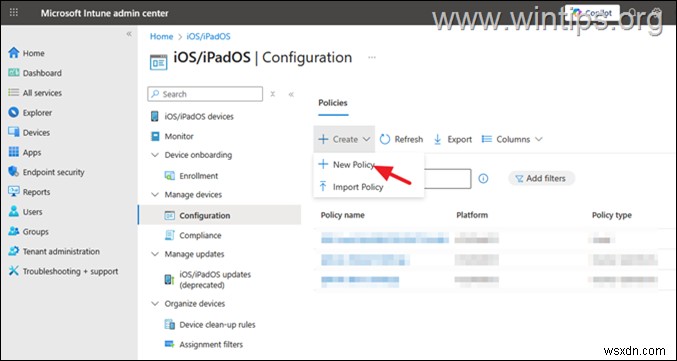Viewport: 677px width, 361px height.
Task: Collapse the Device onboarding section
Action: point(155,155)
